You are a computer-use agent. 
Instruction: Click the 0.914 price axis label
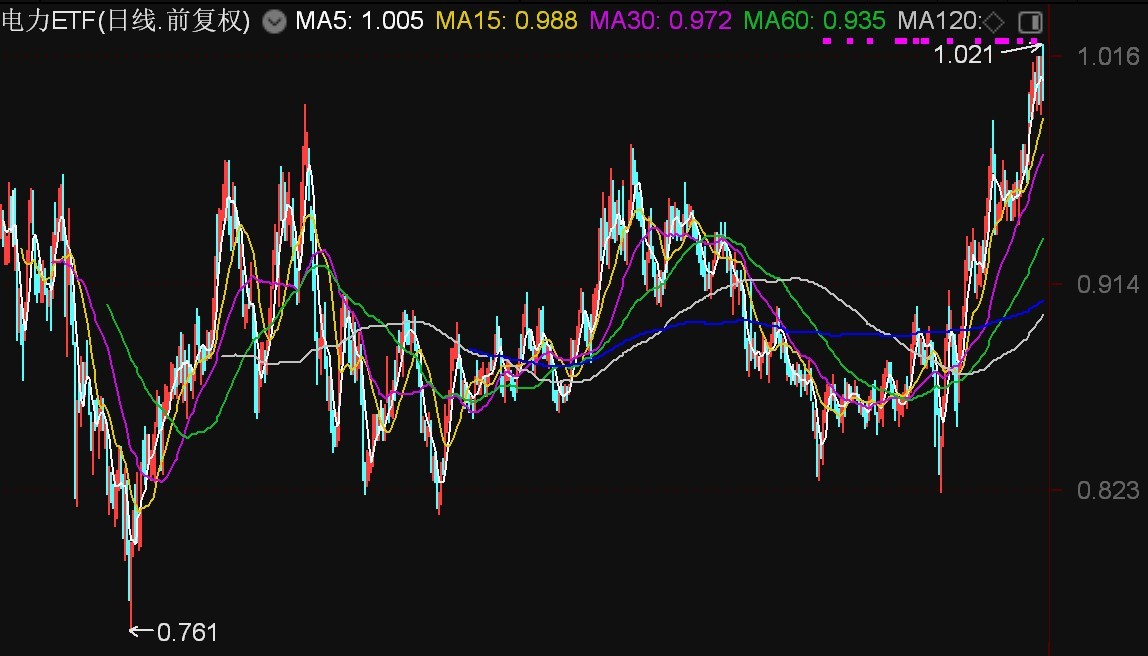(x=1108, y=284)
